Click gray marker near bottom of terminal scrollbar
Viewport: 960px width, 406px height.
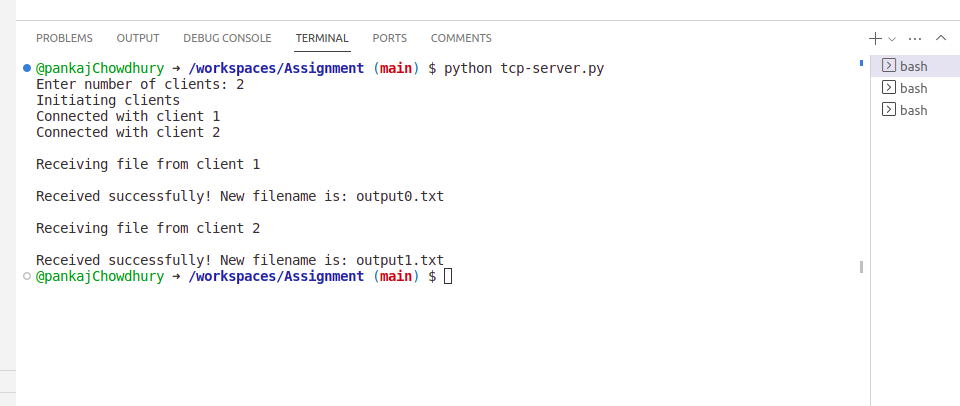861,267
